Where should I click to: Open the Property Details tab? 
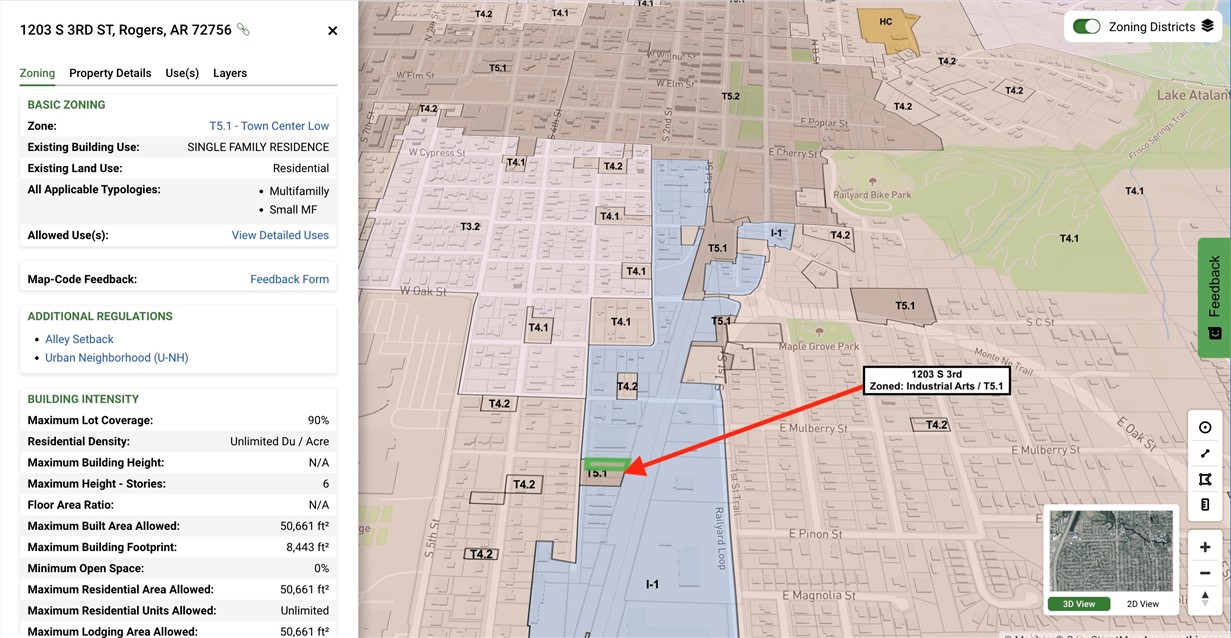(110, 73)
